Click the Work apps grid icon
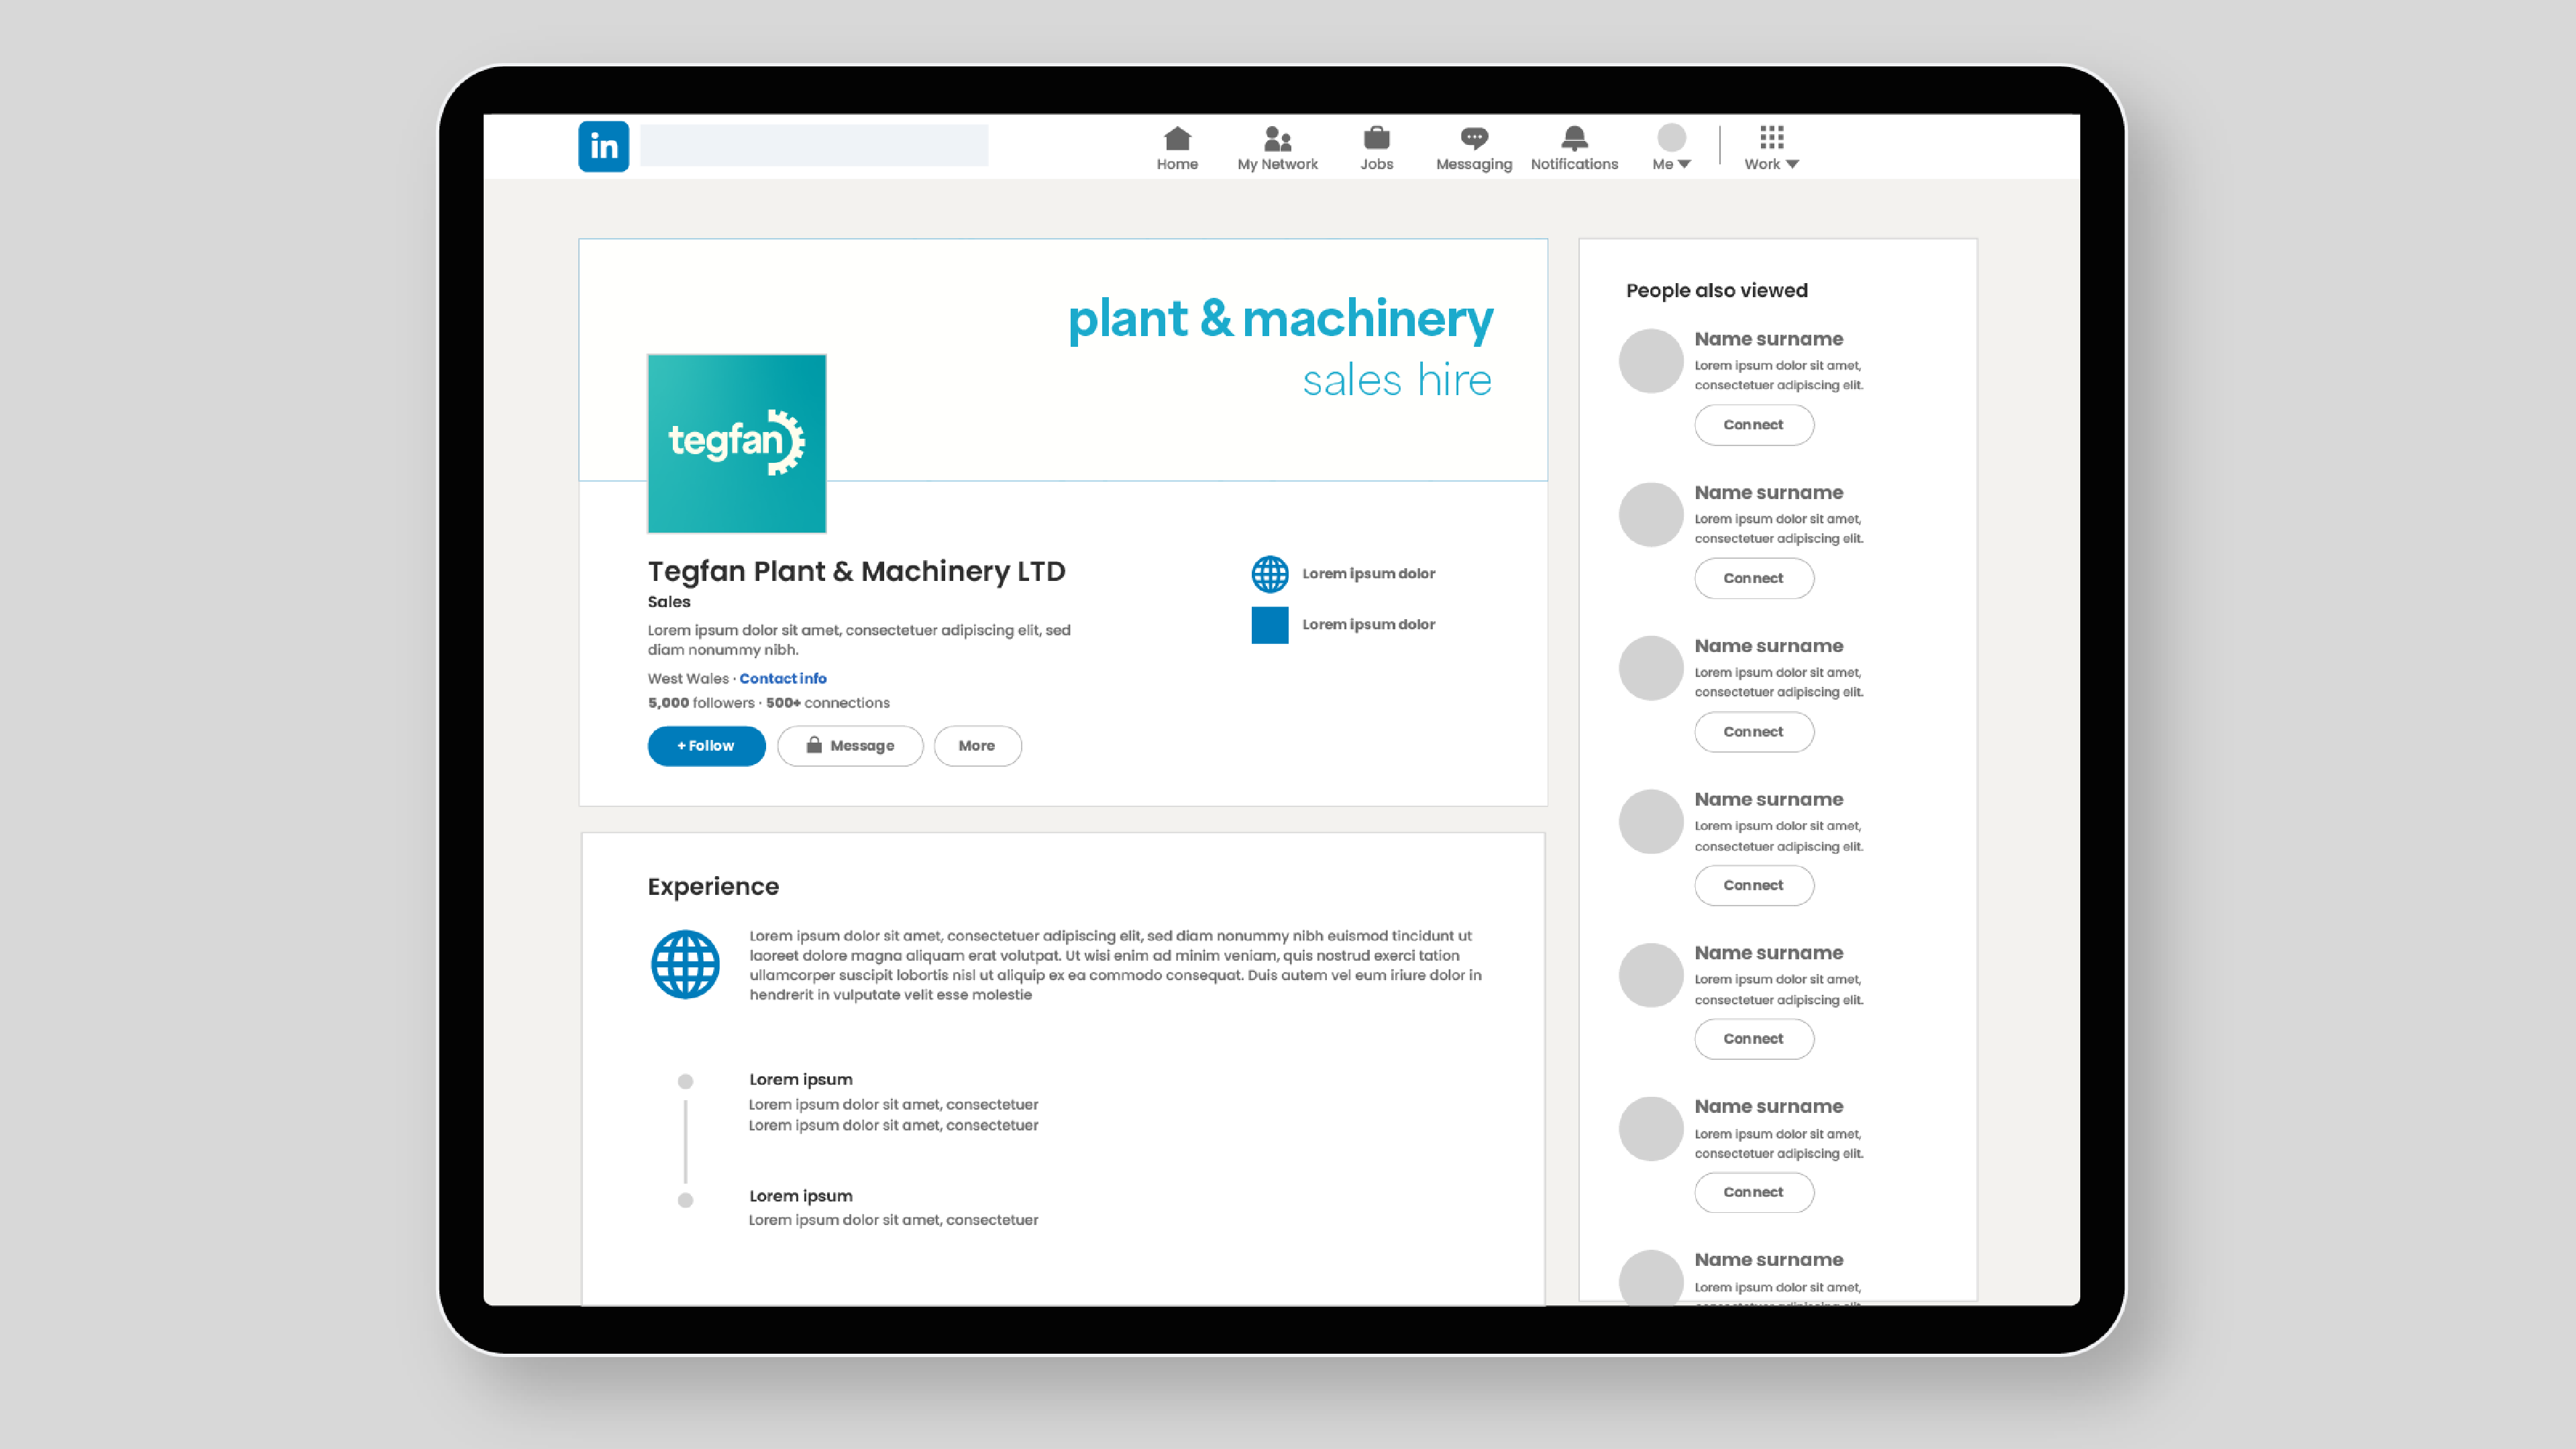Screen dimensions: 2576x1449 coord(1771,137)
